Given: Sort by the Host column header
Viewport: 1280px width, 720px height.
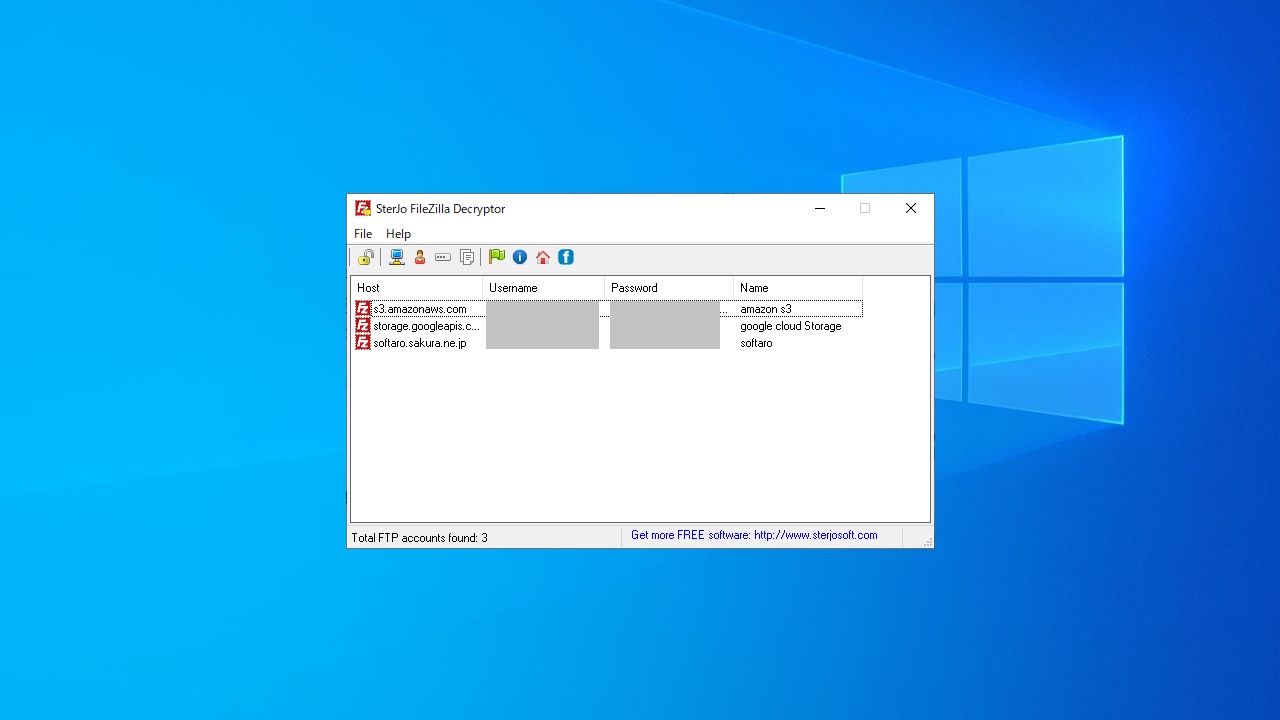Looking at the screenshot, I should tap(417, 288).
